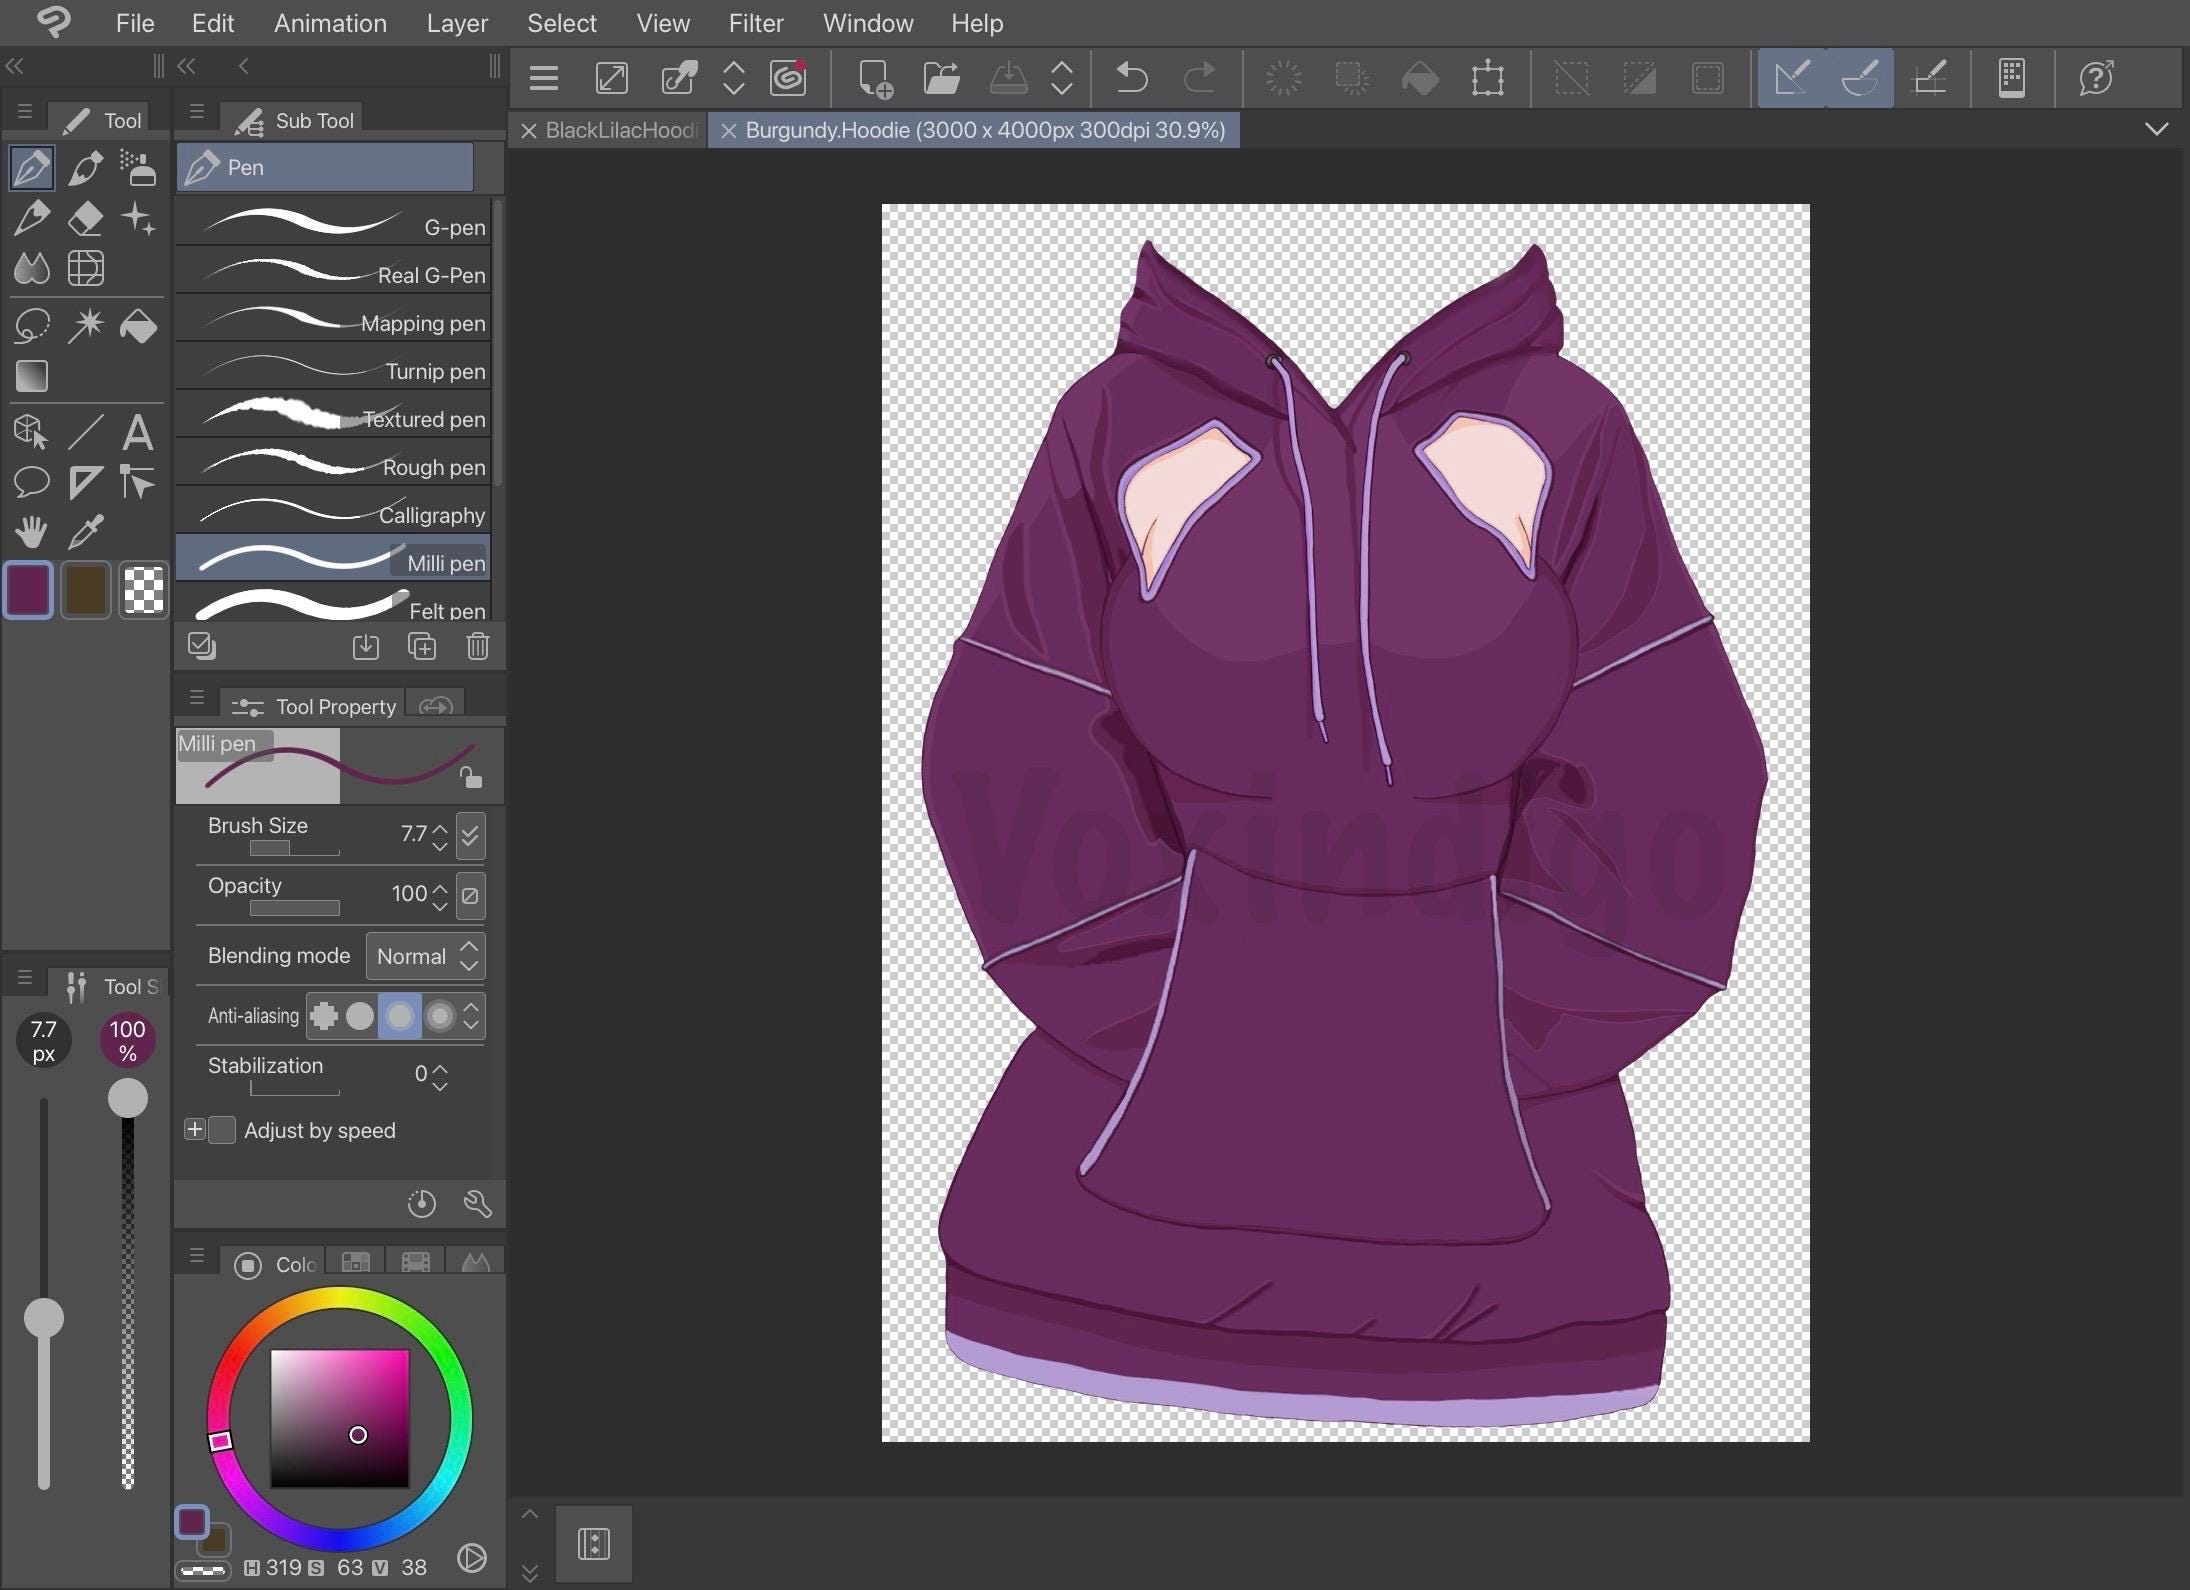Toggle the checkbox at bottom of Sub Tool panel
Image resolution: width=2190 pixels, height=1590 pixels.
tap(201, 645)
